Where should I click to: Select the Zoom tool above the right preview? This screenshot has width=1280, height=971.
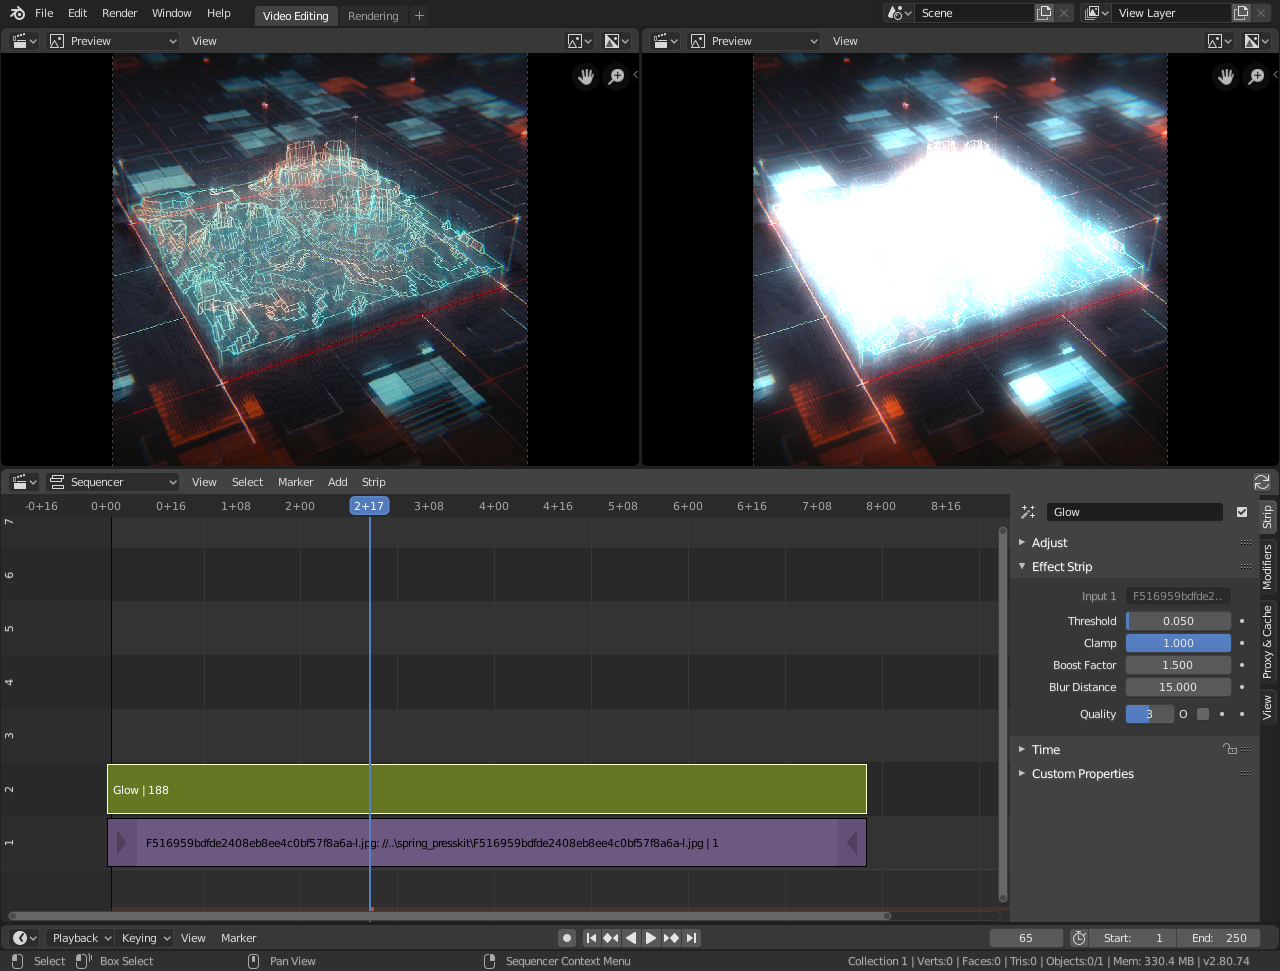1256,76
